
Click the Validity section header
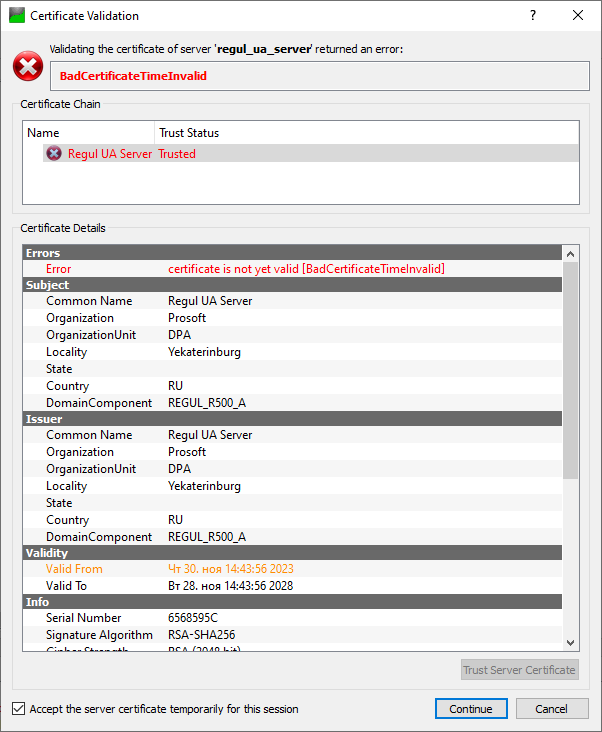pyautogui.click(x=292, y=552)
